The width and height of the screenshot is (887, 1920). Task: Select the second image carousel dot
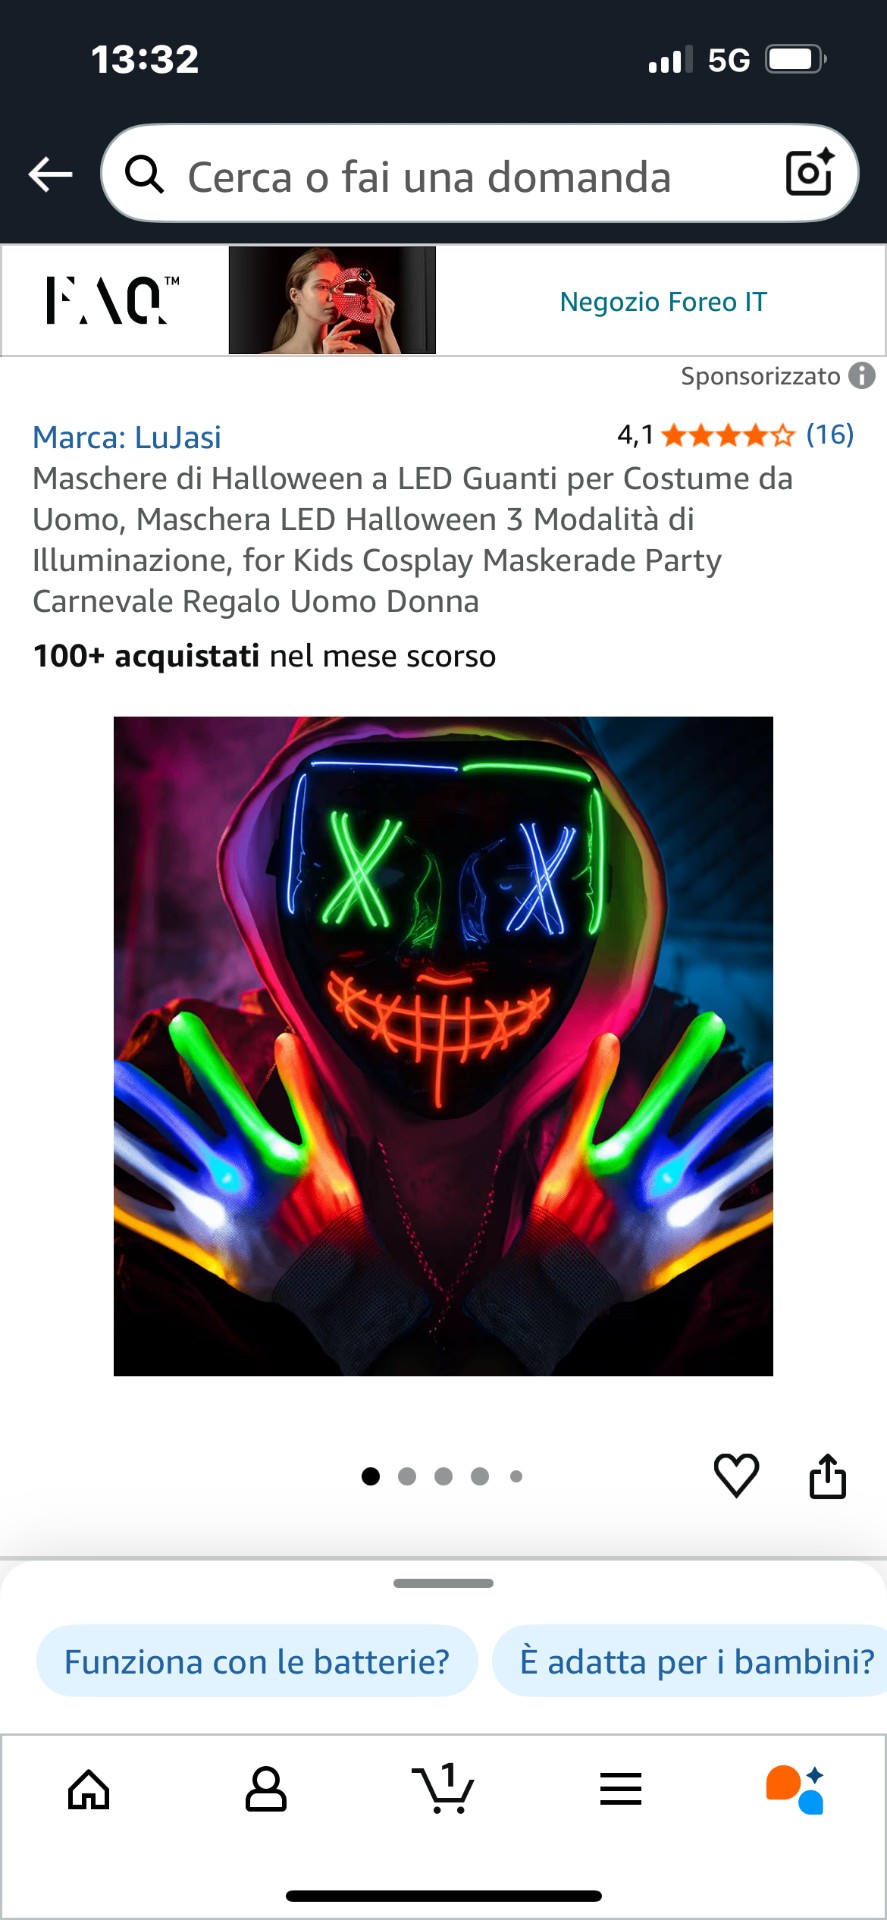click(x=407, y=1476)
